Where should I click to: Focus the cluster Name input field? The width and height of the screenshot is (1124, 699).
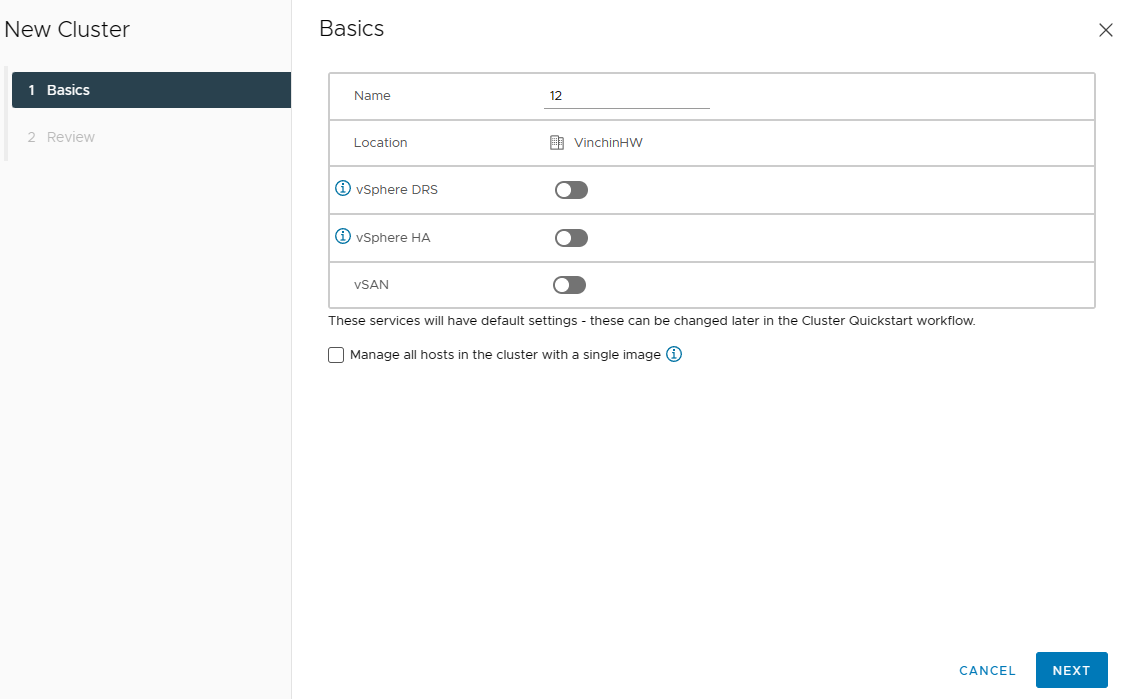click(627, 96)
